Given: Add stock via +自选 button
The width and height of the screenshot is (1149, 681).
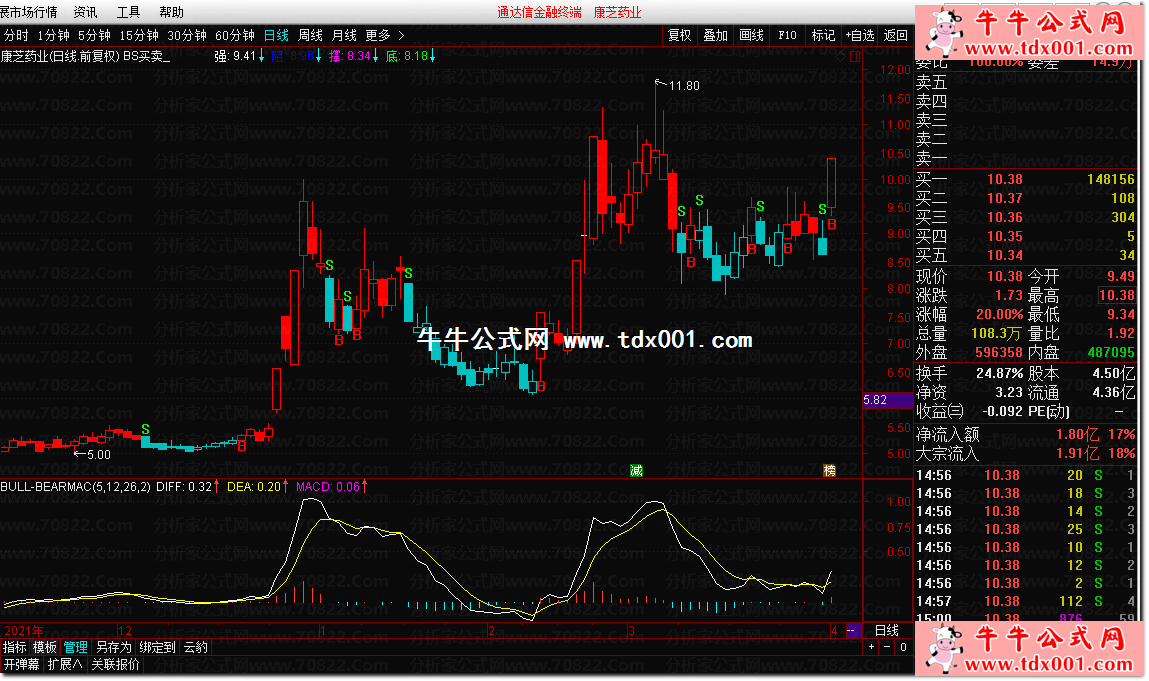Looking at the screenshot, I should coord(860,35).
